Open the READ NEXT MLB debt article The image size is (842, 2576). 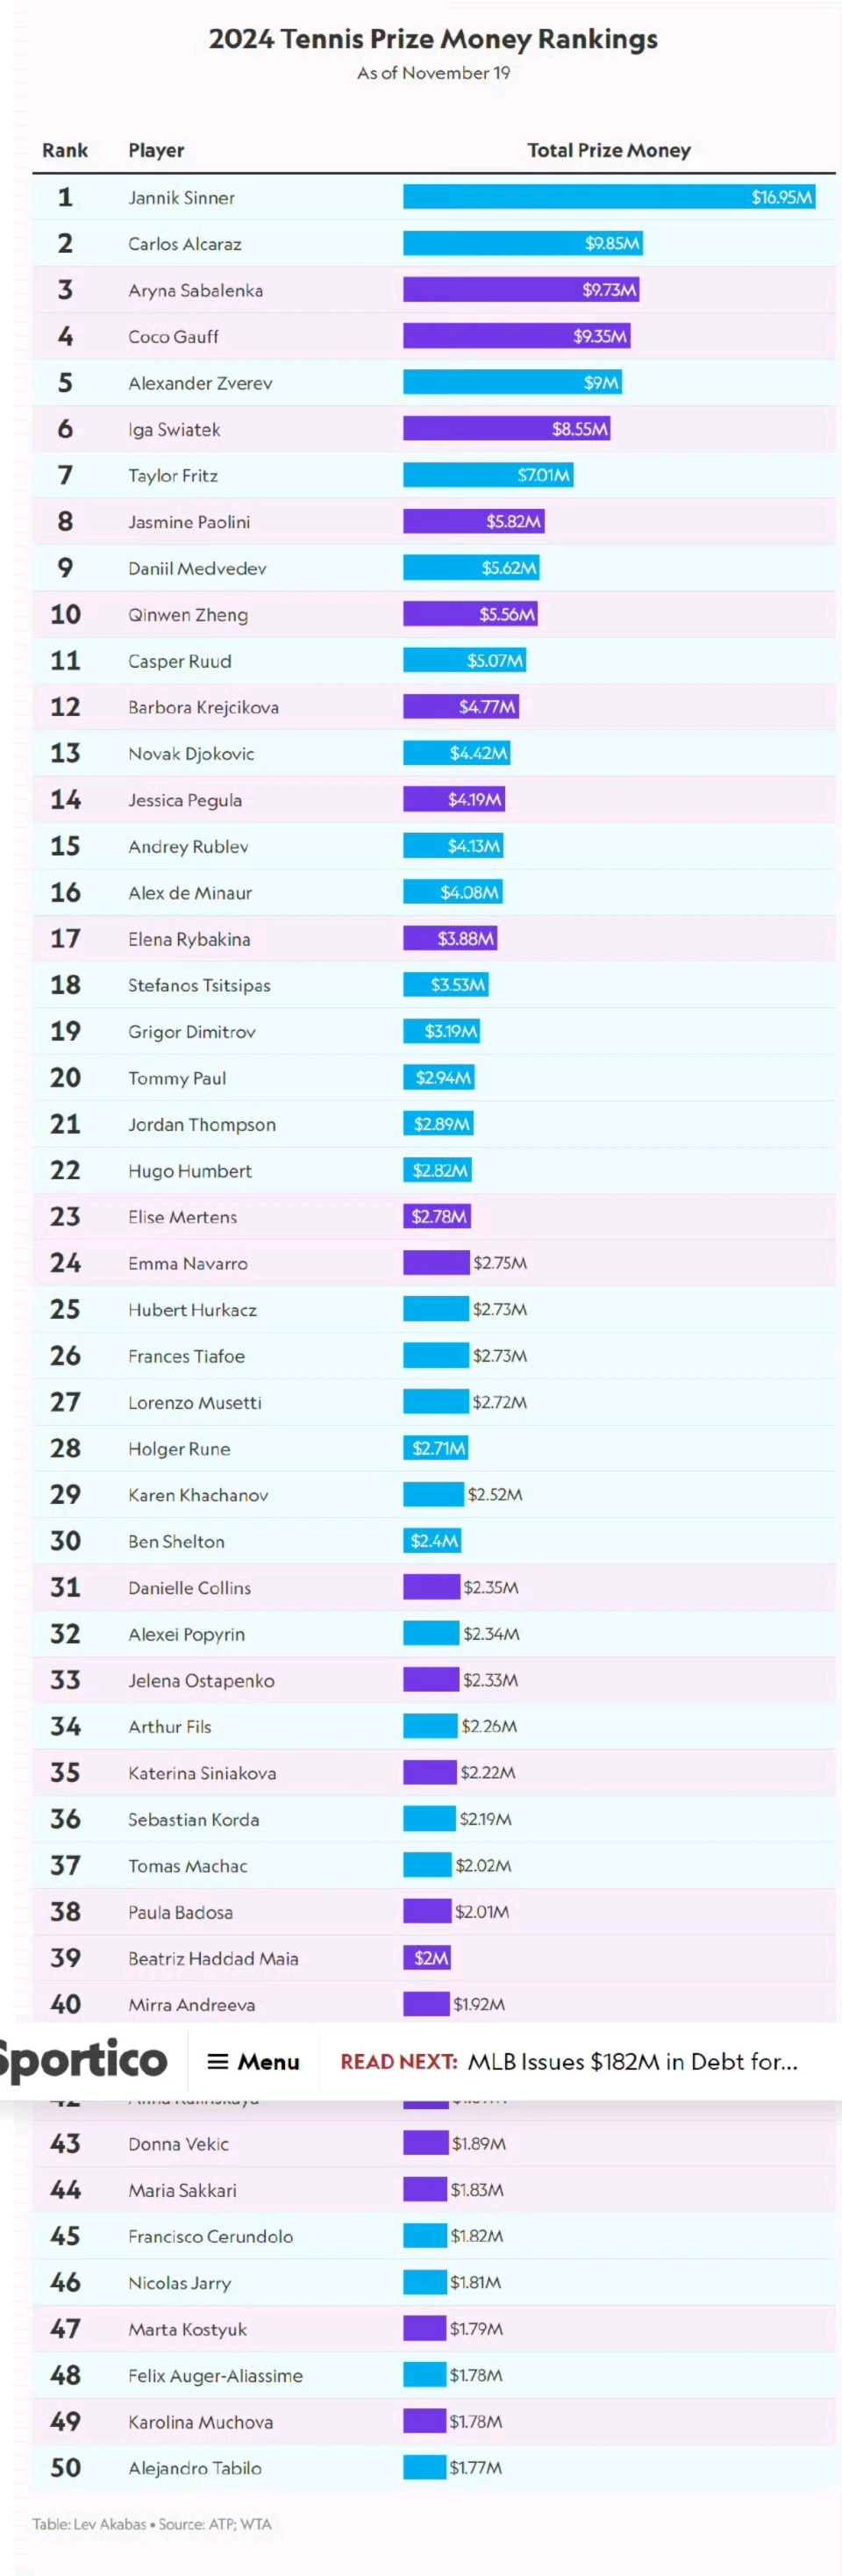[x=569, y=2061]
